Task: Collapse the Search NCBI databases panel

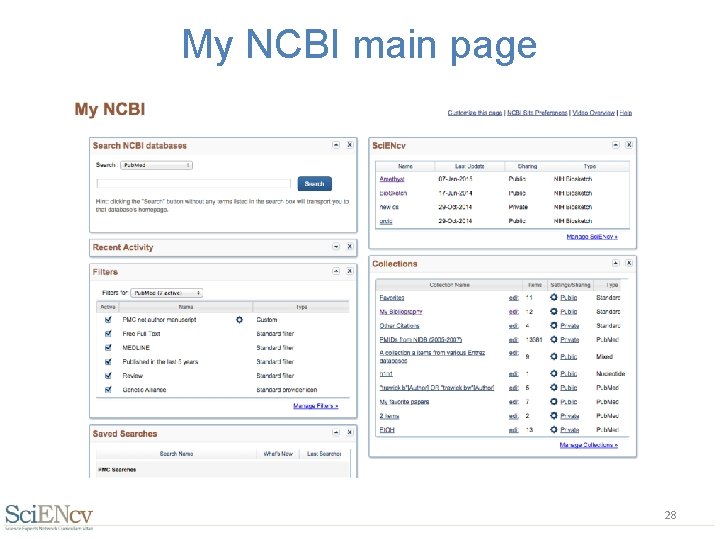Action: coord(336,145)
